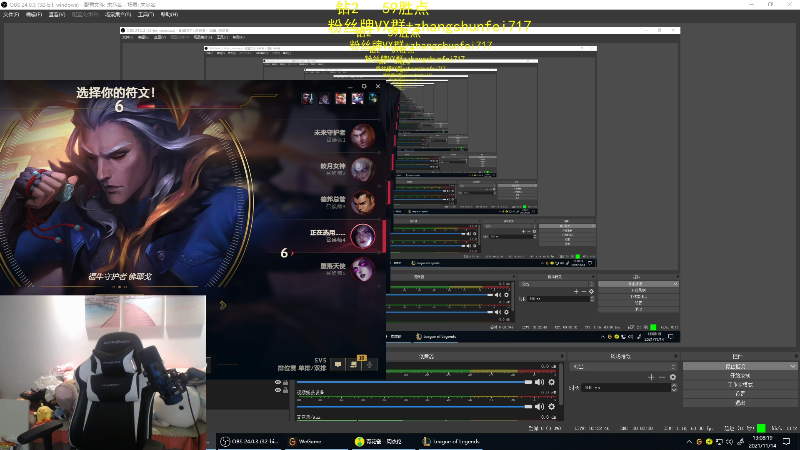Select the 未来守护者 teammate portrait

(x=363, y=136)
